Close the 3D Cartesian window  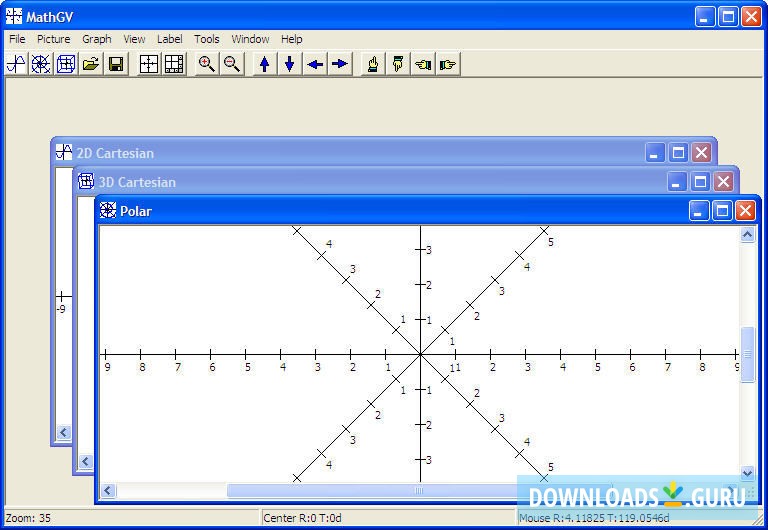point(723,182)
